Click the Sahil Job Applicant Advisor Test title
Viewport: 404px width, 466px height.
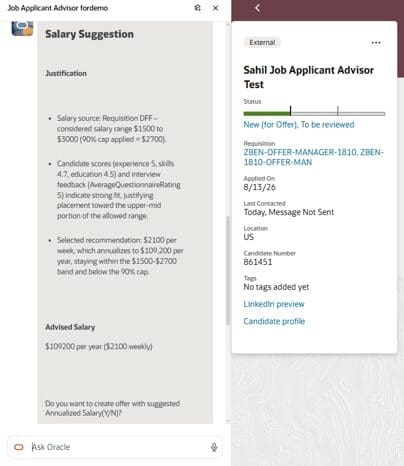pyautogui.click(x=309, y=77)
